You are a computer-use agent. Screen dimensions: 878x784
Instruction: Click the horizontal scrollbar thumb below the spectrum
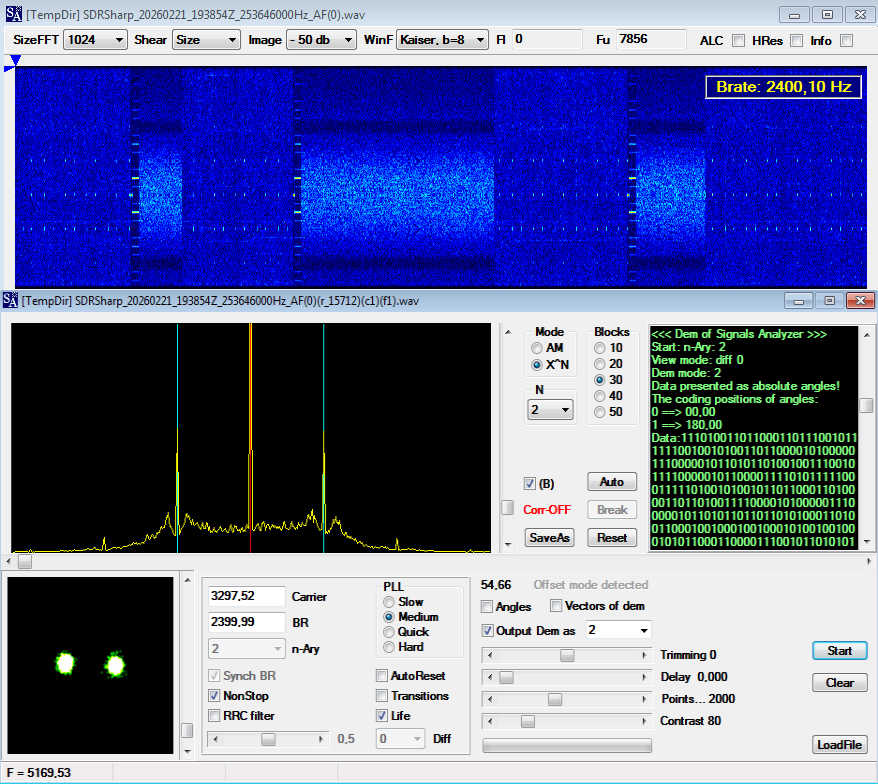[25, 561]
